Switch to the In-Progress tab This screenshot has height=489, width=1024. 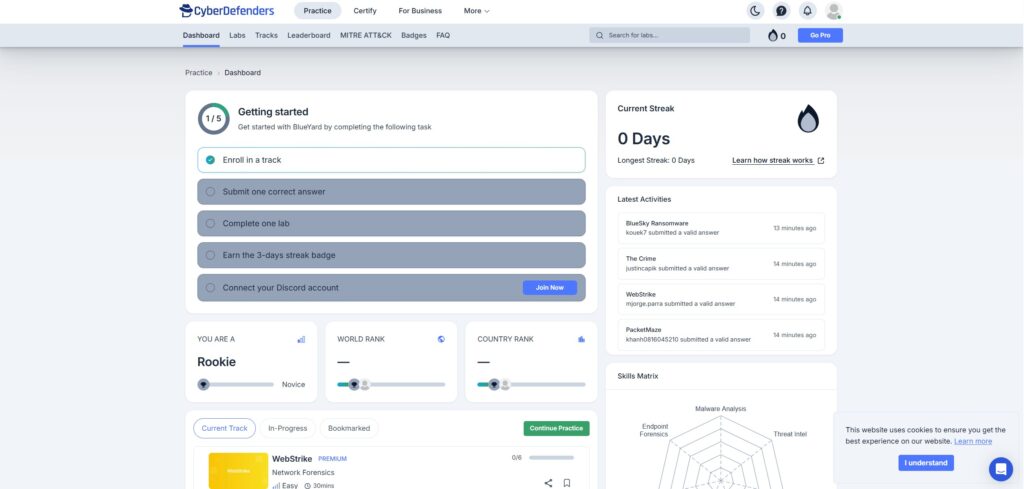coord(287,428)
